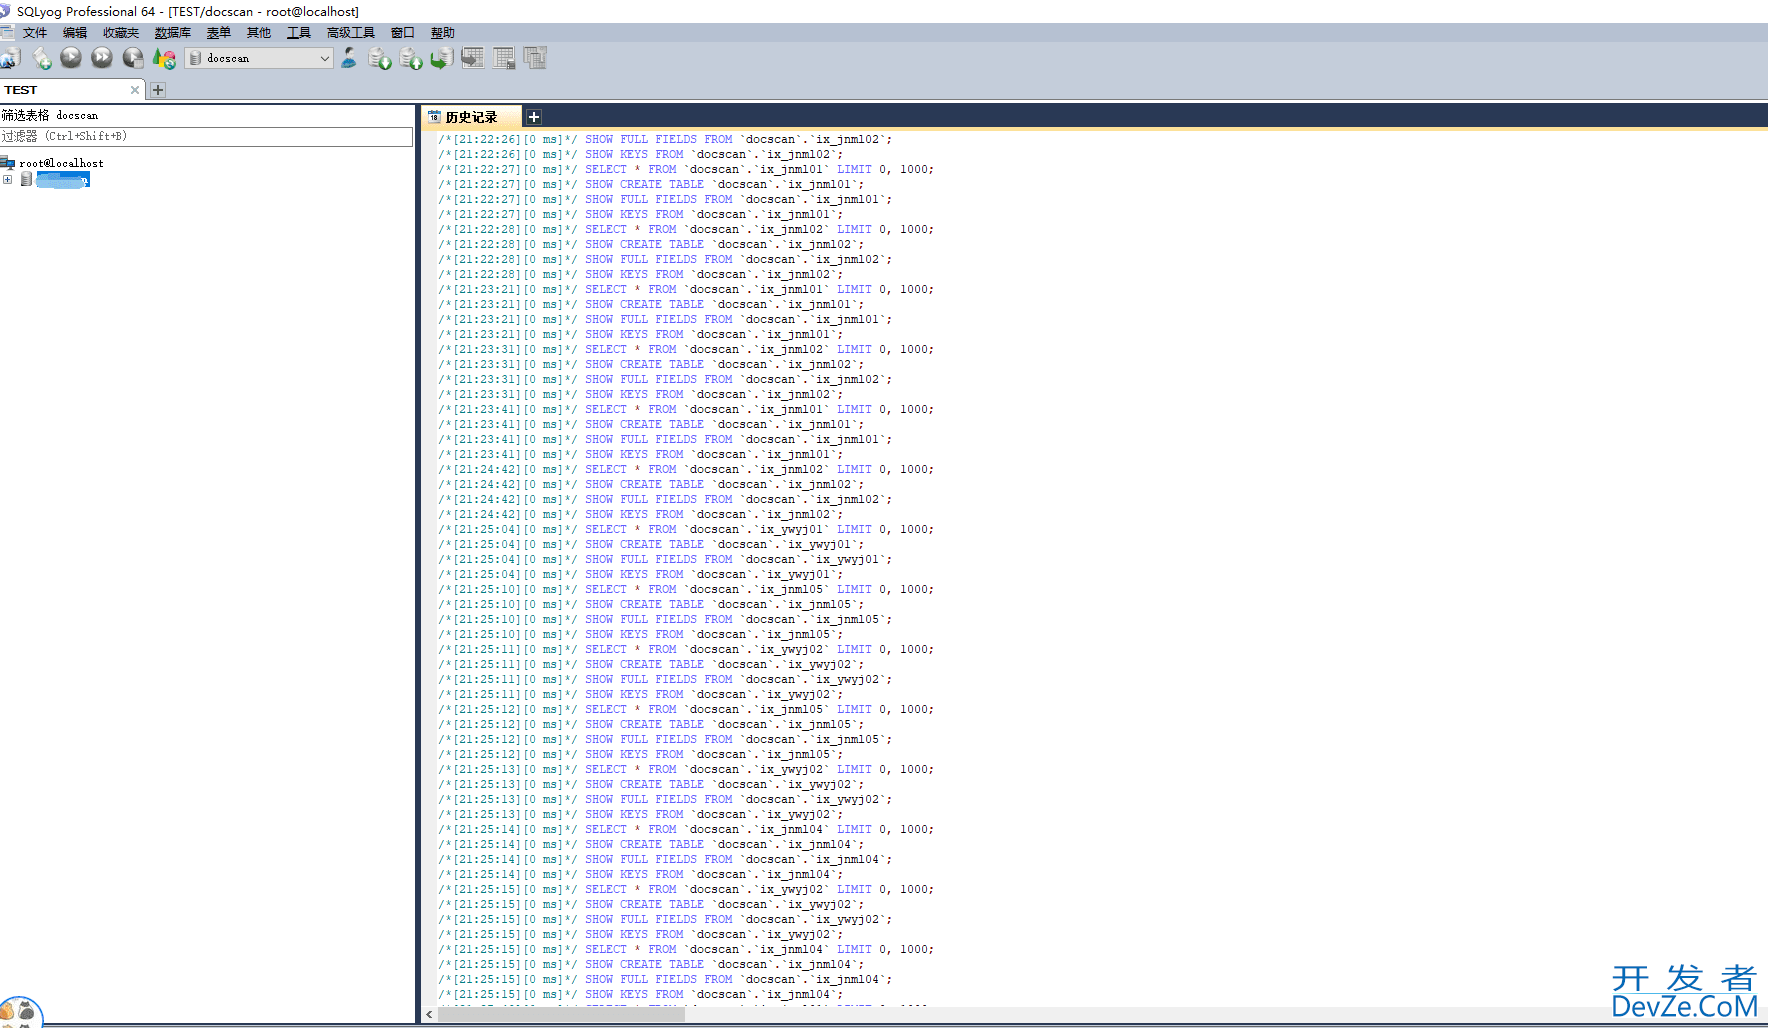
Task: Open the 帮助 menu
Action: tap(443, 32)
